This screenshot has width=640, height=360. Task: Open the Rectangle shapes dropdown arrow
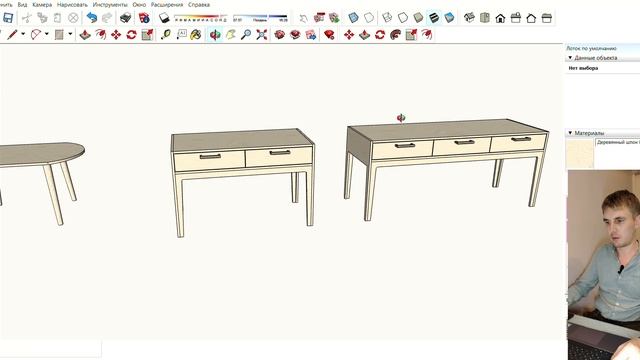pyautogui.click(x=70, y=34)
